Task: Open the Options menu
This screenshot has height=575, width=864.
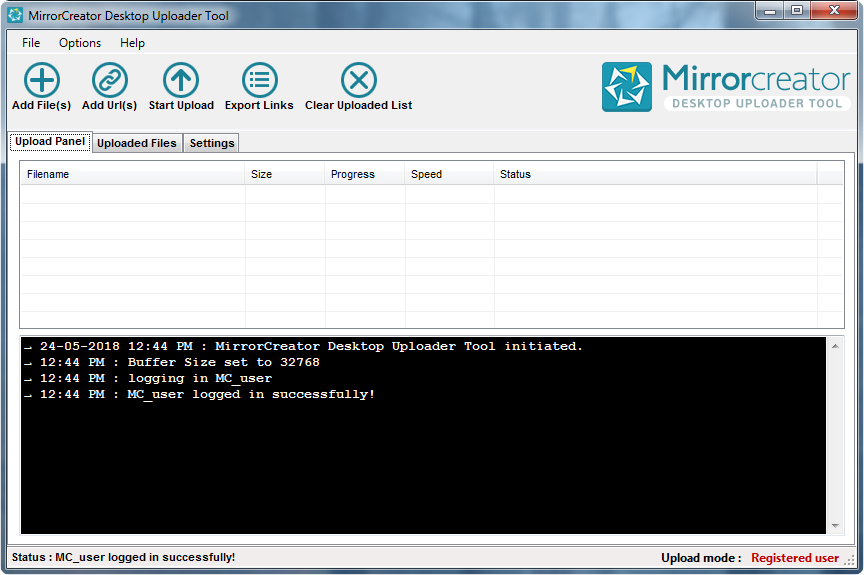Action: pyautogui.click(x=80, y=43)
